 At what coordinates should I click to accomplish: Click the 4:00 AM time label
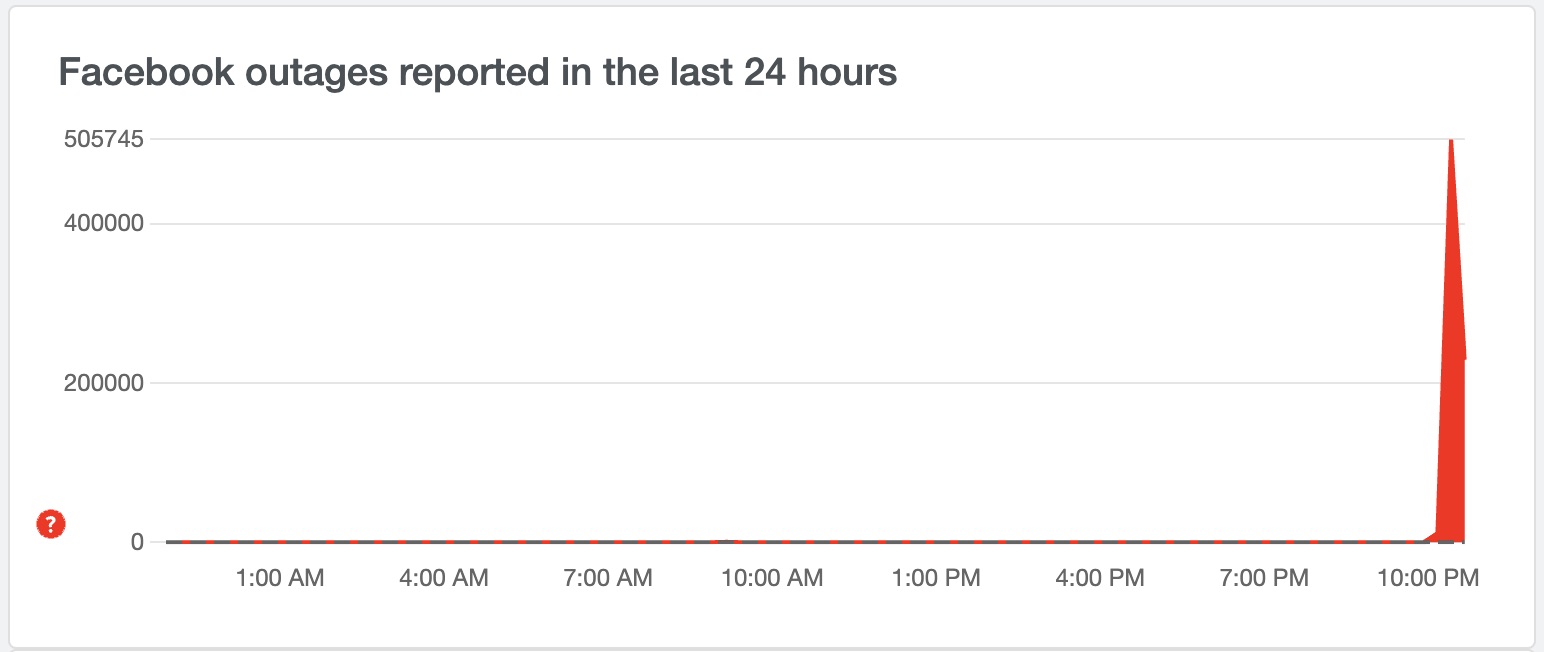tap(444, 578)
